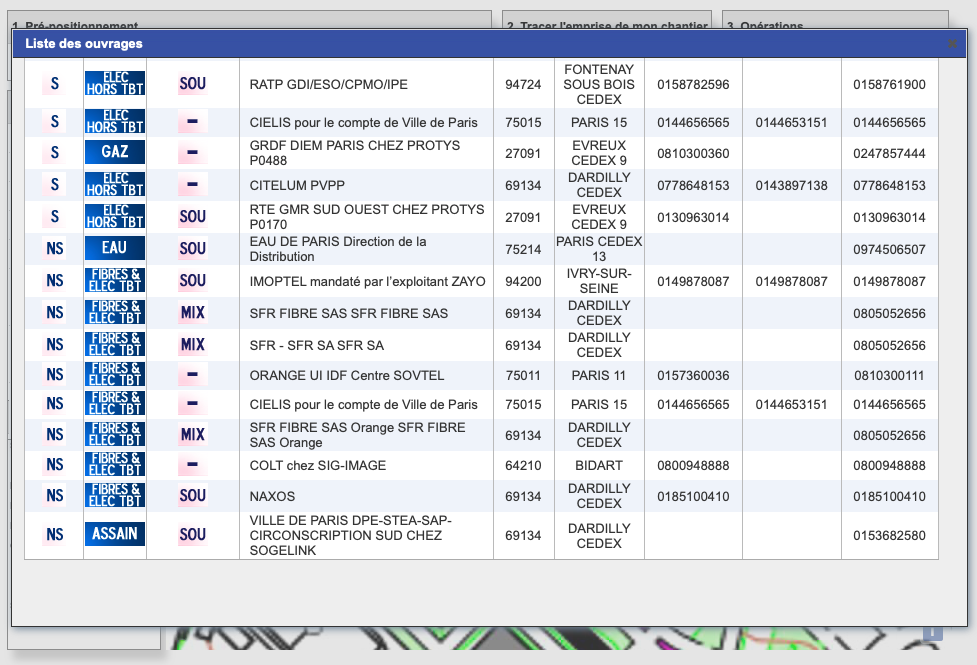Viewport: 977px width, 665px height.
Task: Select IMOPTEL mandaté par l'exploitant ZAYO cell
Action: [x=367, y=282]
